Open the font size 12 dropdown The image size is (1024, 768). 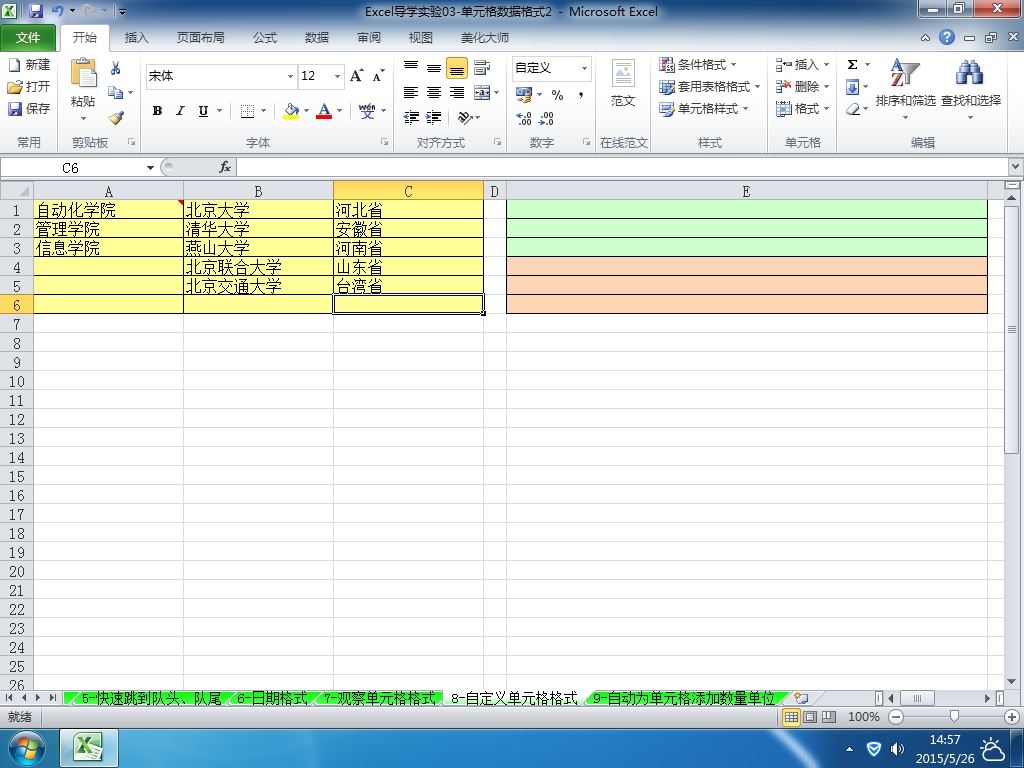(337, 76)
